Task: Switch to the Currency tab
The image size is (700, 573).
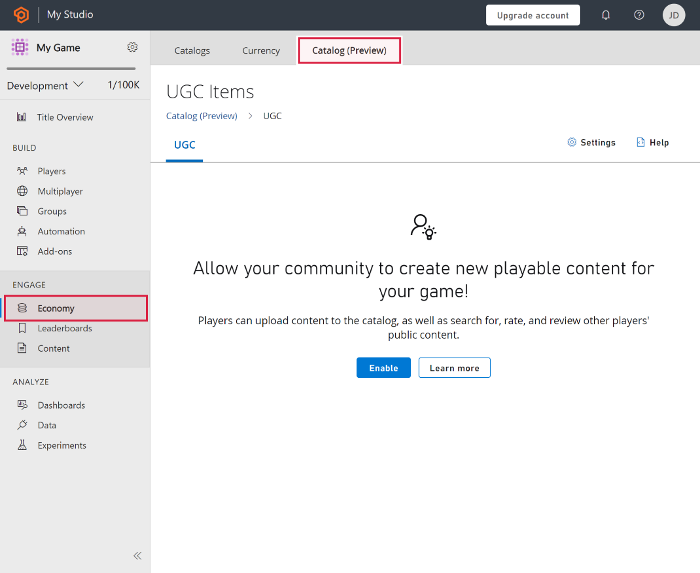Action: point(261,50)
